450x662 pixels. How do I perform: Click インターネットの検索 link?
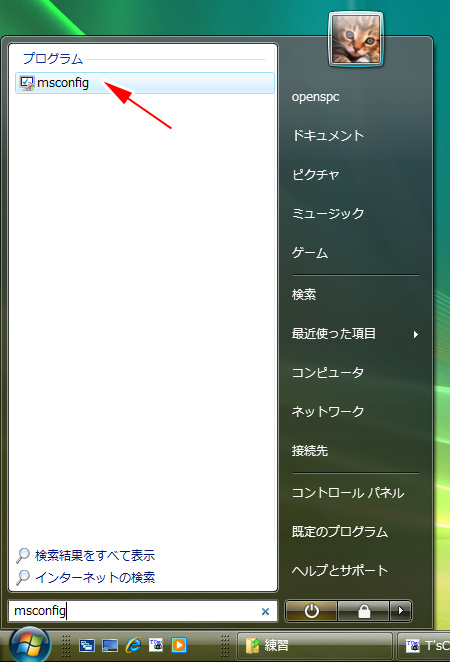tap(95, 577)
